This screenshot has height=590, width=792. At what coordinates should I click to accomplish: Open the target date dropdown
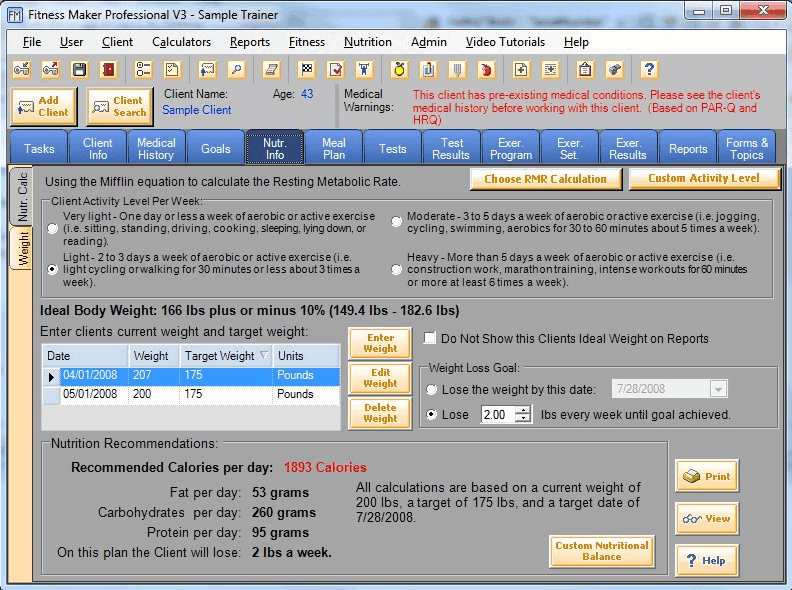pyautogui.click(x=718, y=389)
